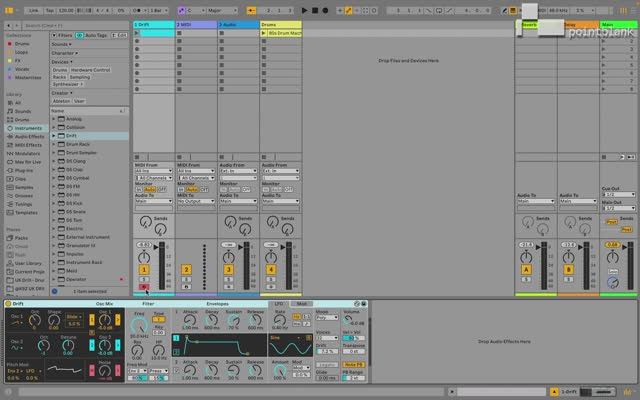Screen dimensions: 640x400
Task: Open 2 MIDI track No Output dropdown
Action: [x=196, y=201]
